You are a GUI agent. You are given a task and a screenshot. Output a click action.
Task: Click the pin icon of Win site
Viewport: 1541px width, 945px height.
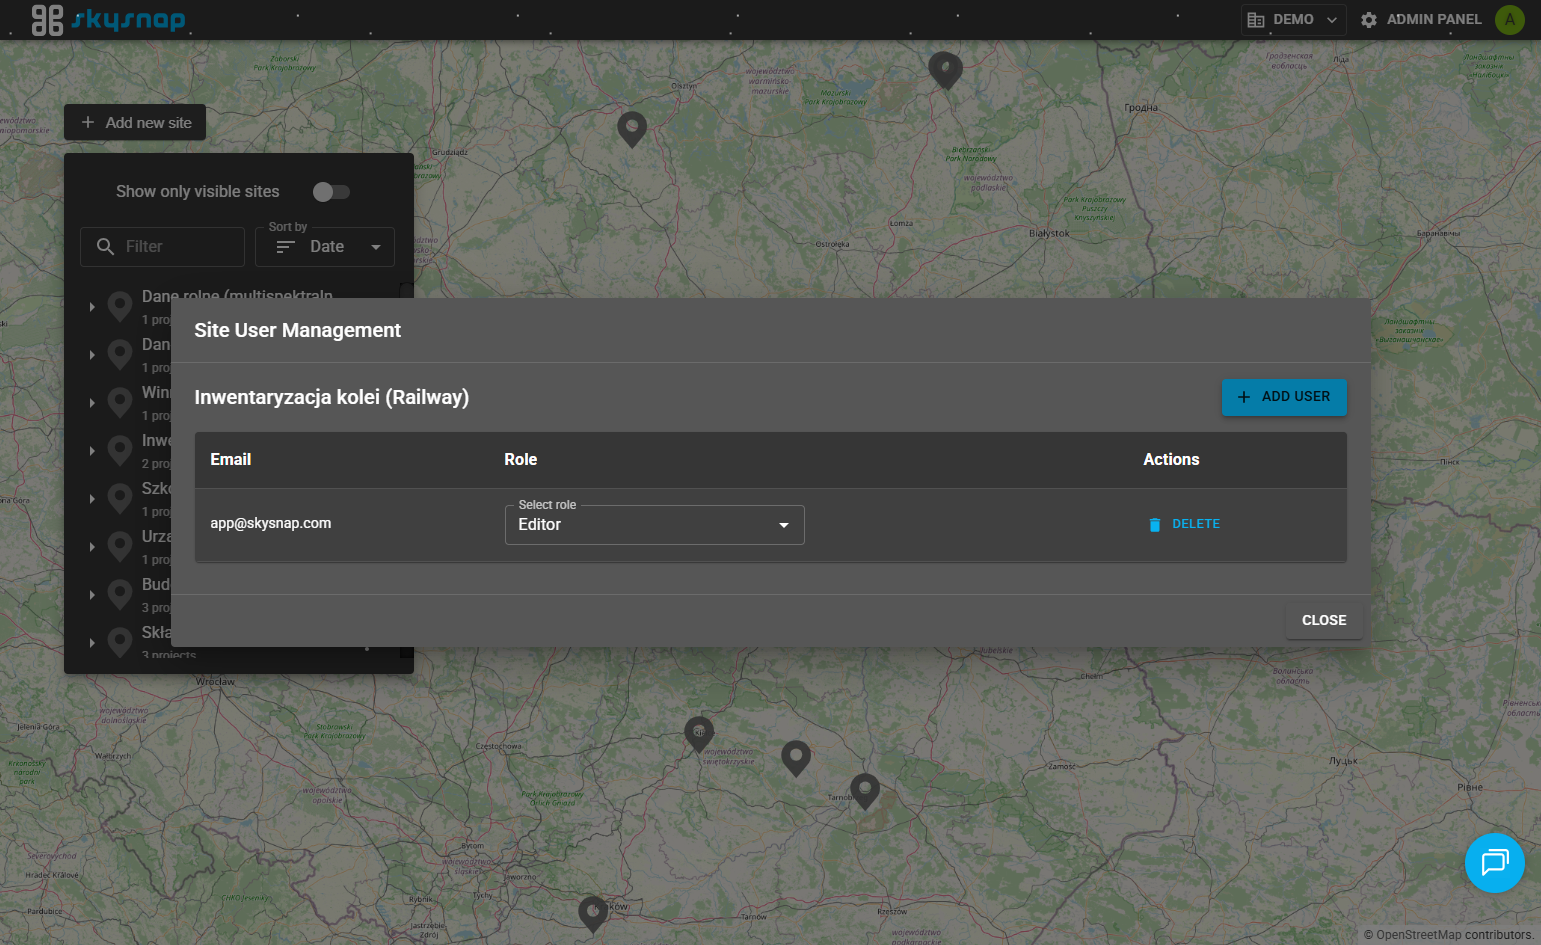pos(120,402)
